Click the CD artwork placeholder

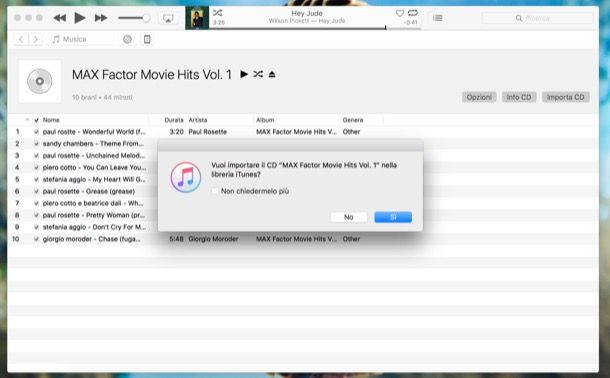click(40, 81)
